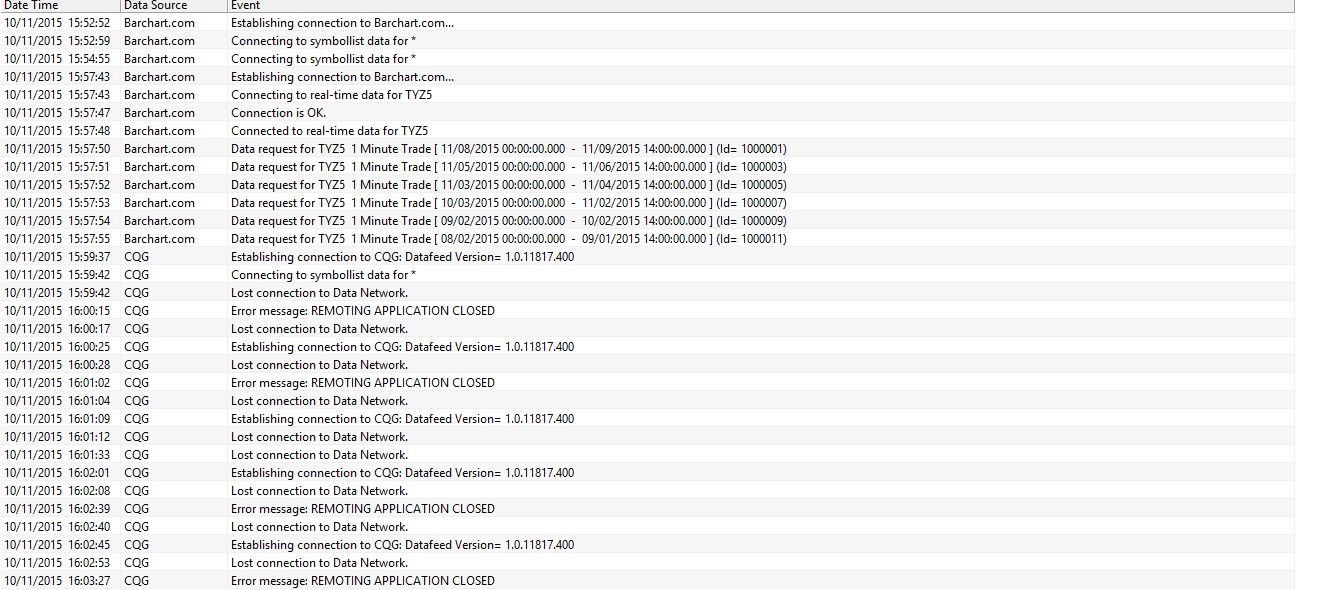Select the data request row with Id= 1000007
The width and height of the screenshot is (1329, 590).
[508, 203]
